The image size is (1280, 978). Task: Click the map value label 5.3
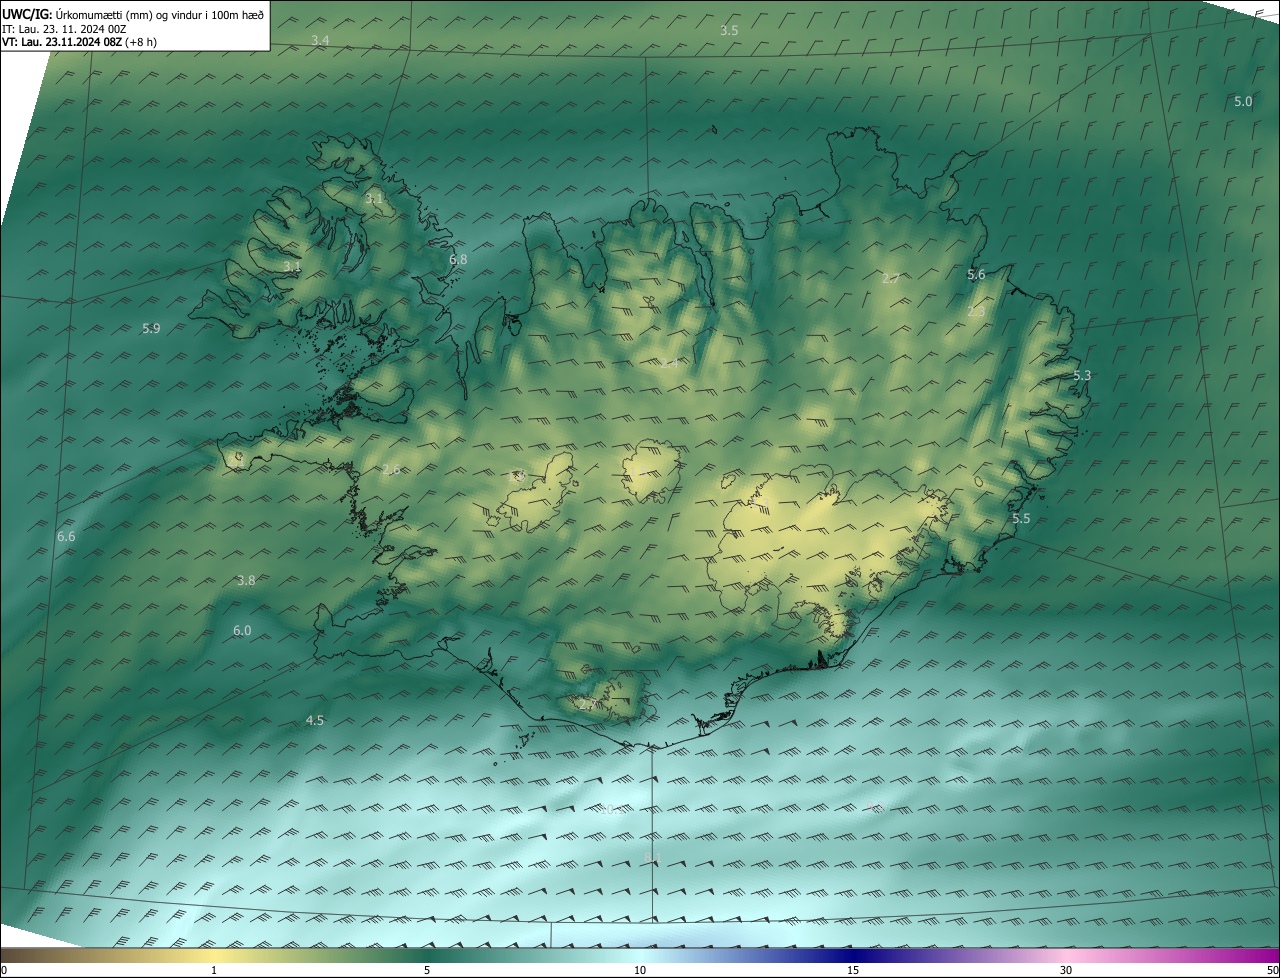coord(1082,376)
